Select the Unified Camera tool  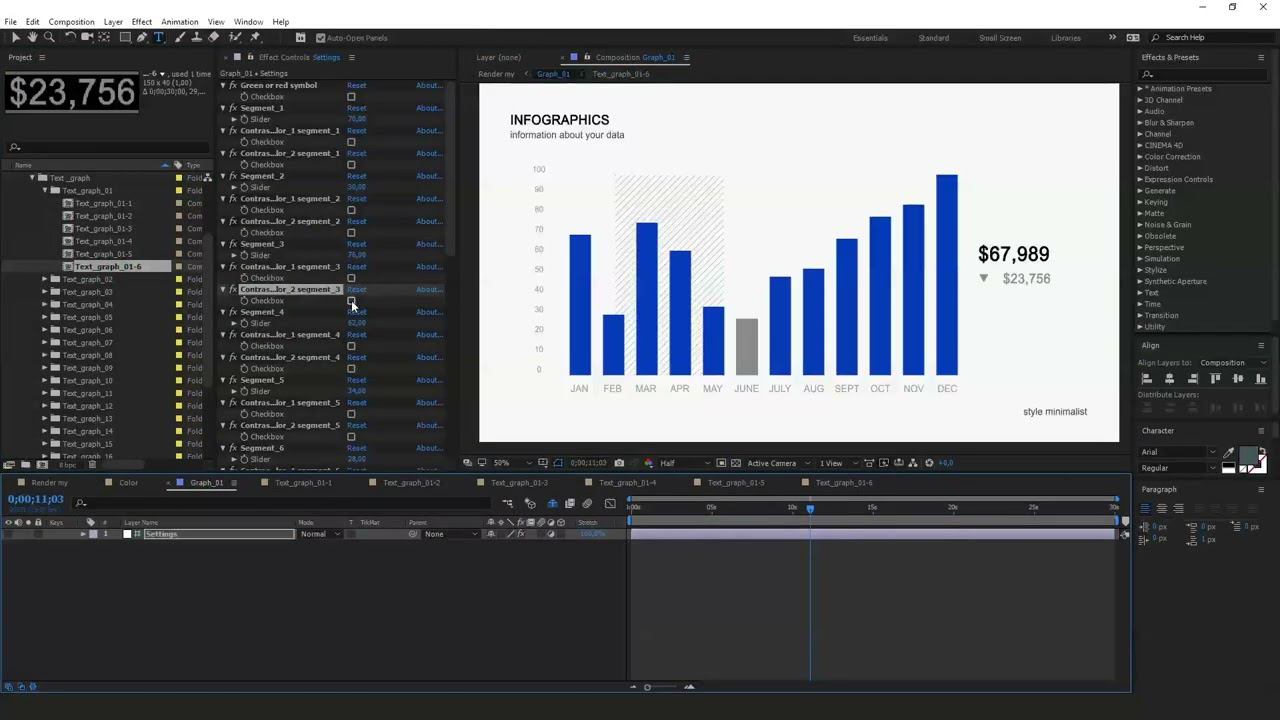tap(87, 38)
